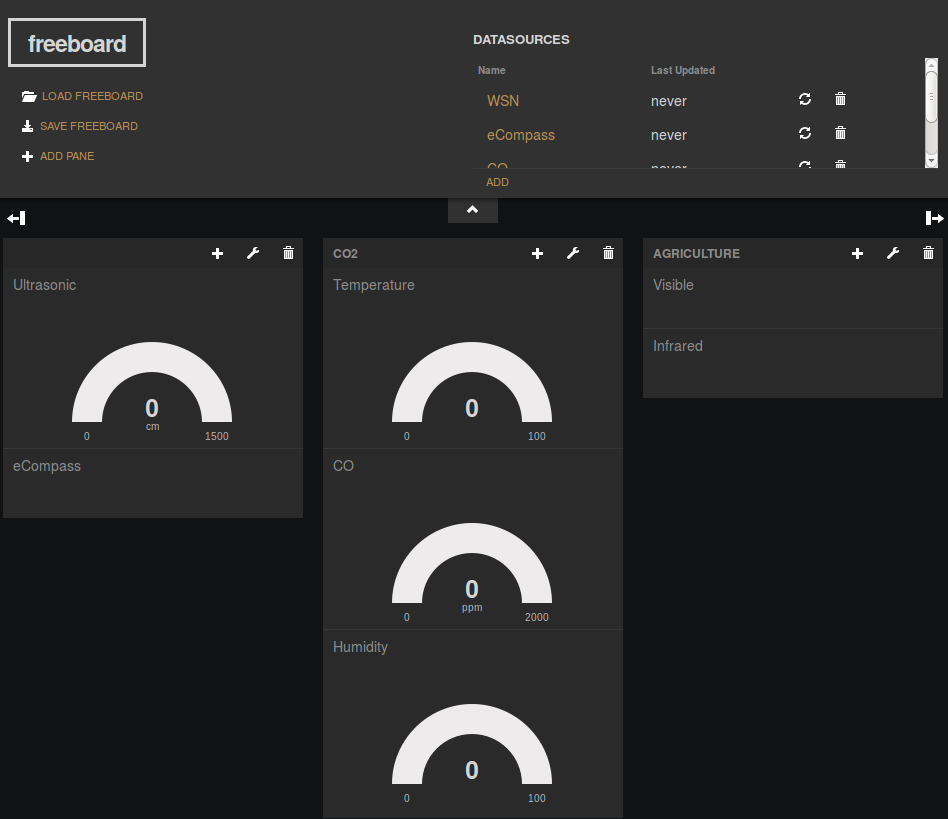Click trash icon next to eCompass datasource
948x819 pixels.
[840, 133]
